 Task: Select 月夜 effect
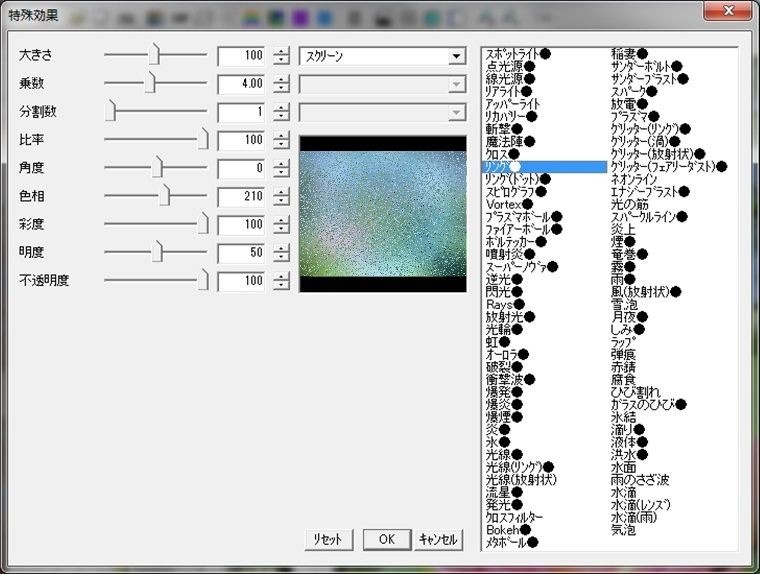(x=629, y=317)
